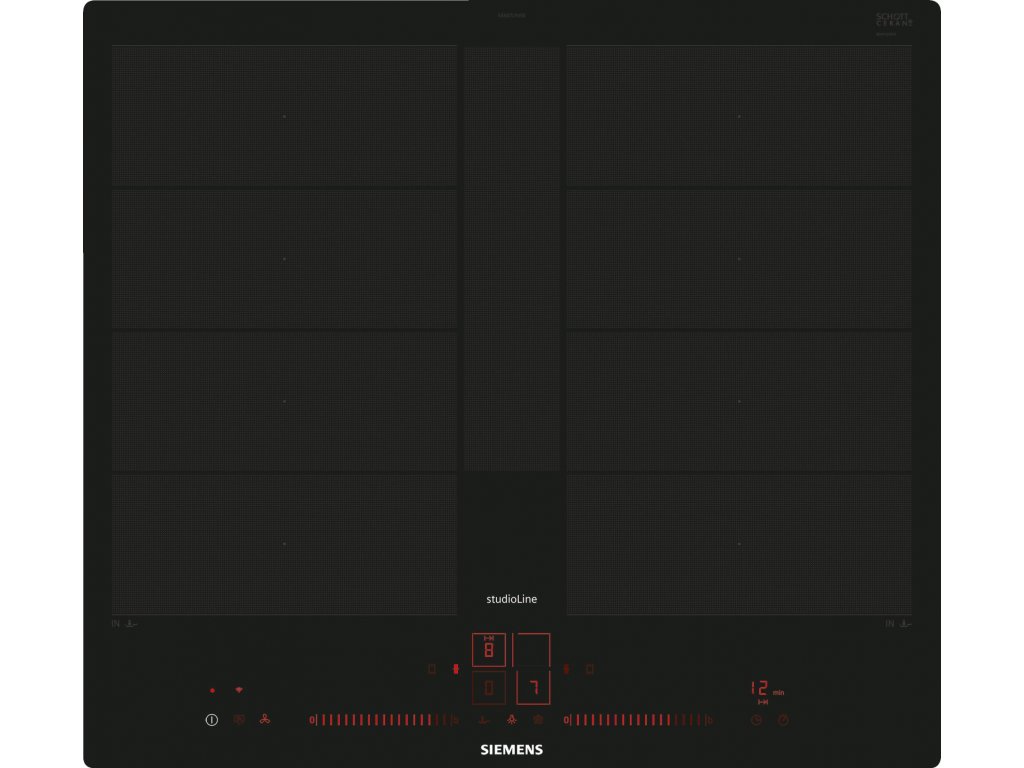Toggle the right outer flex zone icon
This screenshot has width=1024, height=768.
pyautogui.click(x=590, y=669)
